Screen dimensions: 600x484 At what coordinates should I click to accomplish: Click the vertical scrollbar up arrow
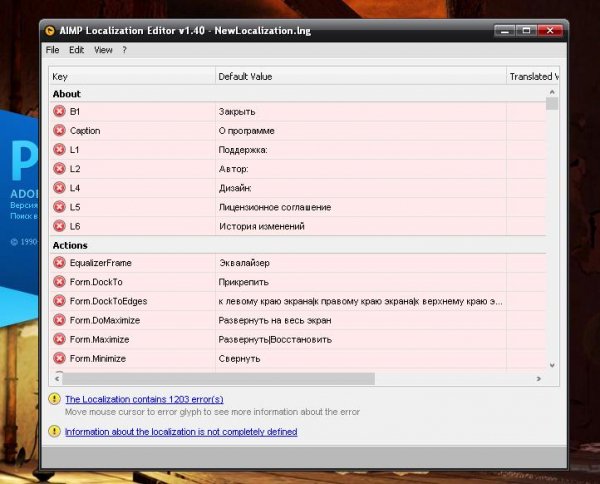552,91
